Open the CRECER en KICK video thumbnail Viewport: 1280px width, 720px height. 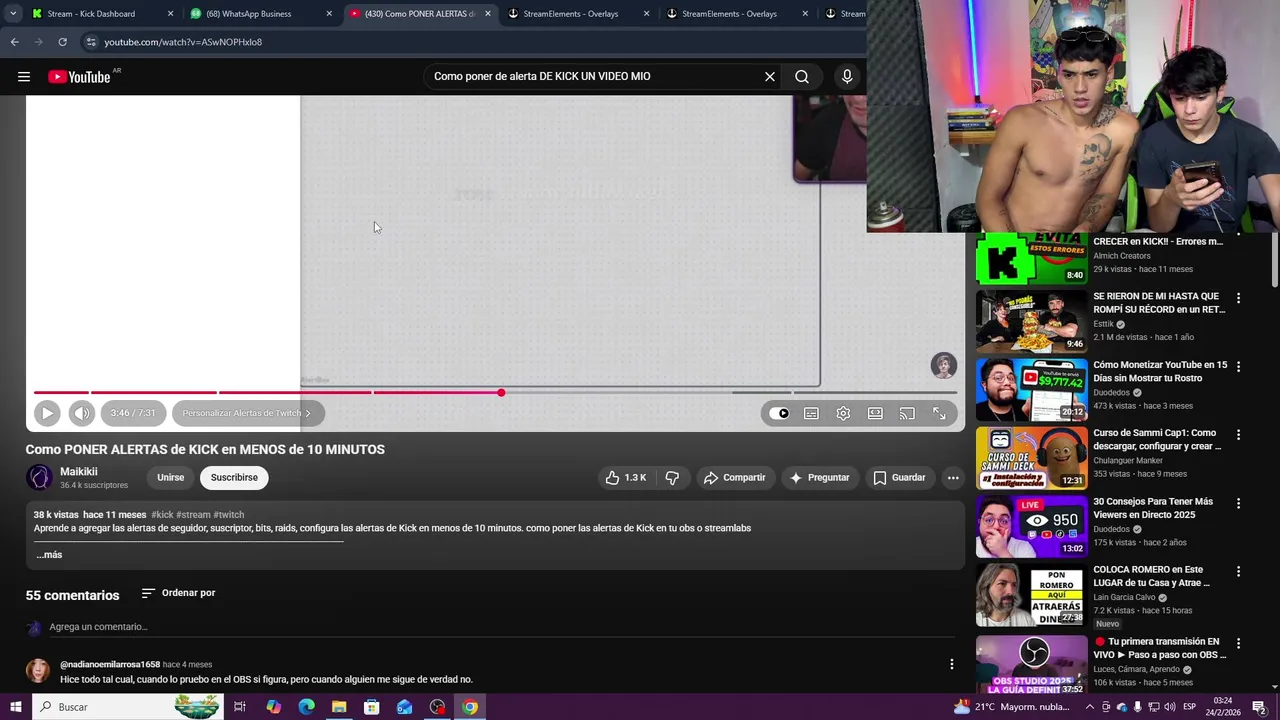coord(1031,258)
